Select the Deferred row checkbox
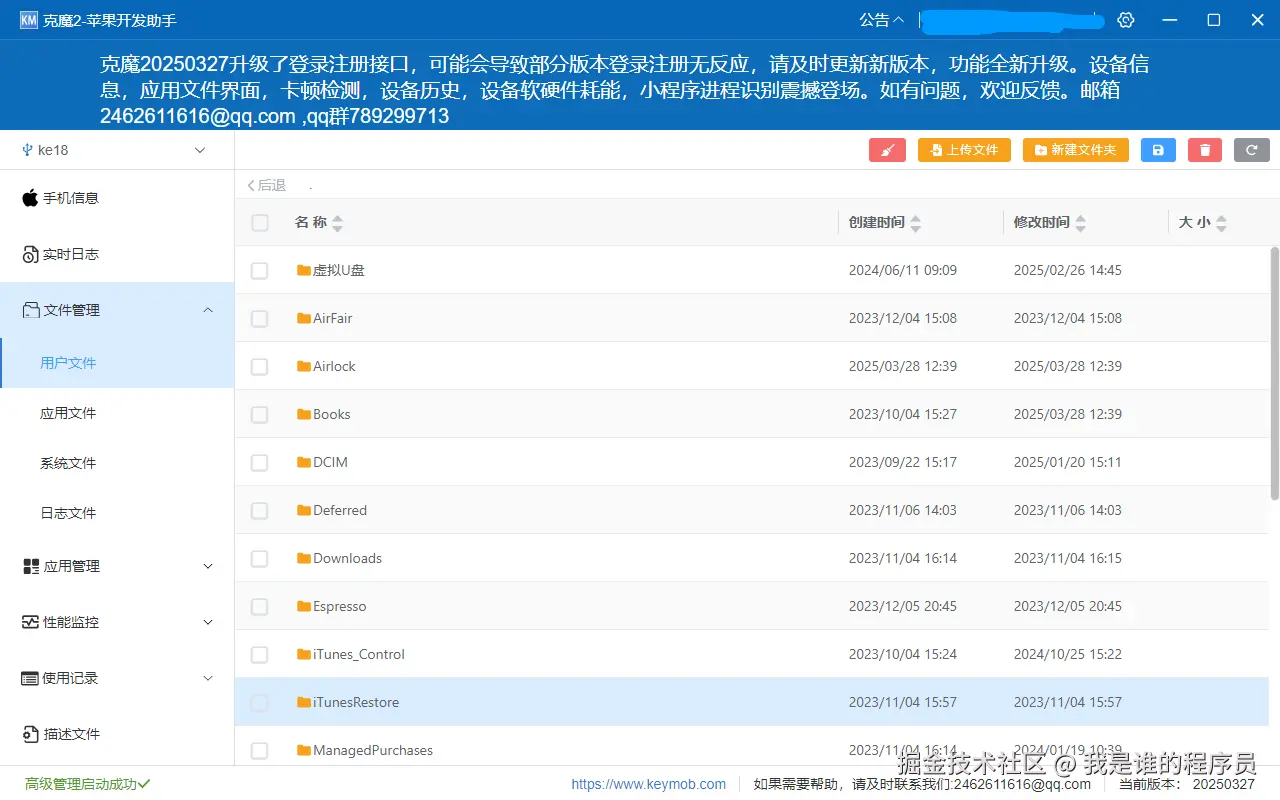The height and width of the screenshot is (800, 1280). click(x=260, y=510)
